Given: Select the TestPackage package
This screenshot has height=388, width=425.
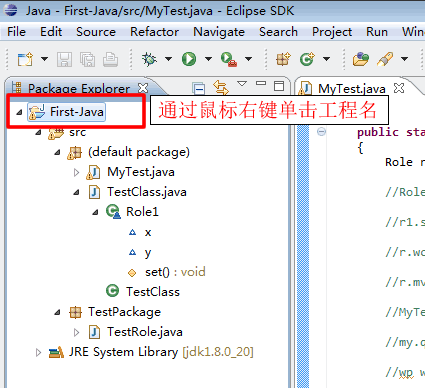Looking at the screenshot, I should (x=124, y=312).
